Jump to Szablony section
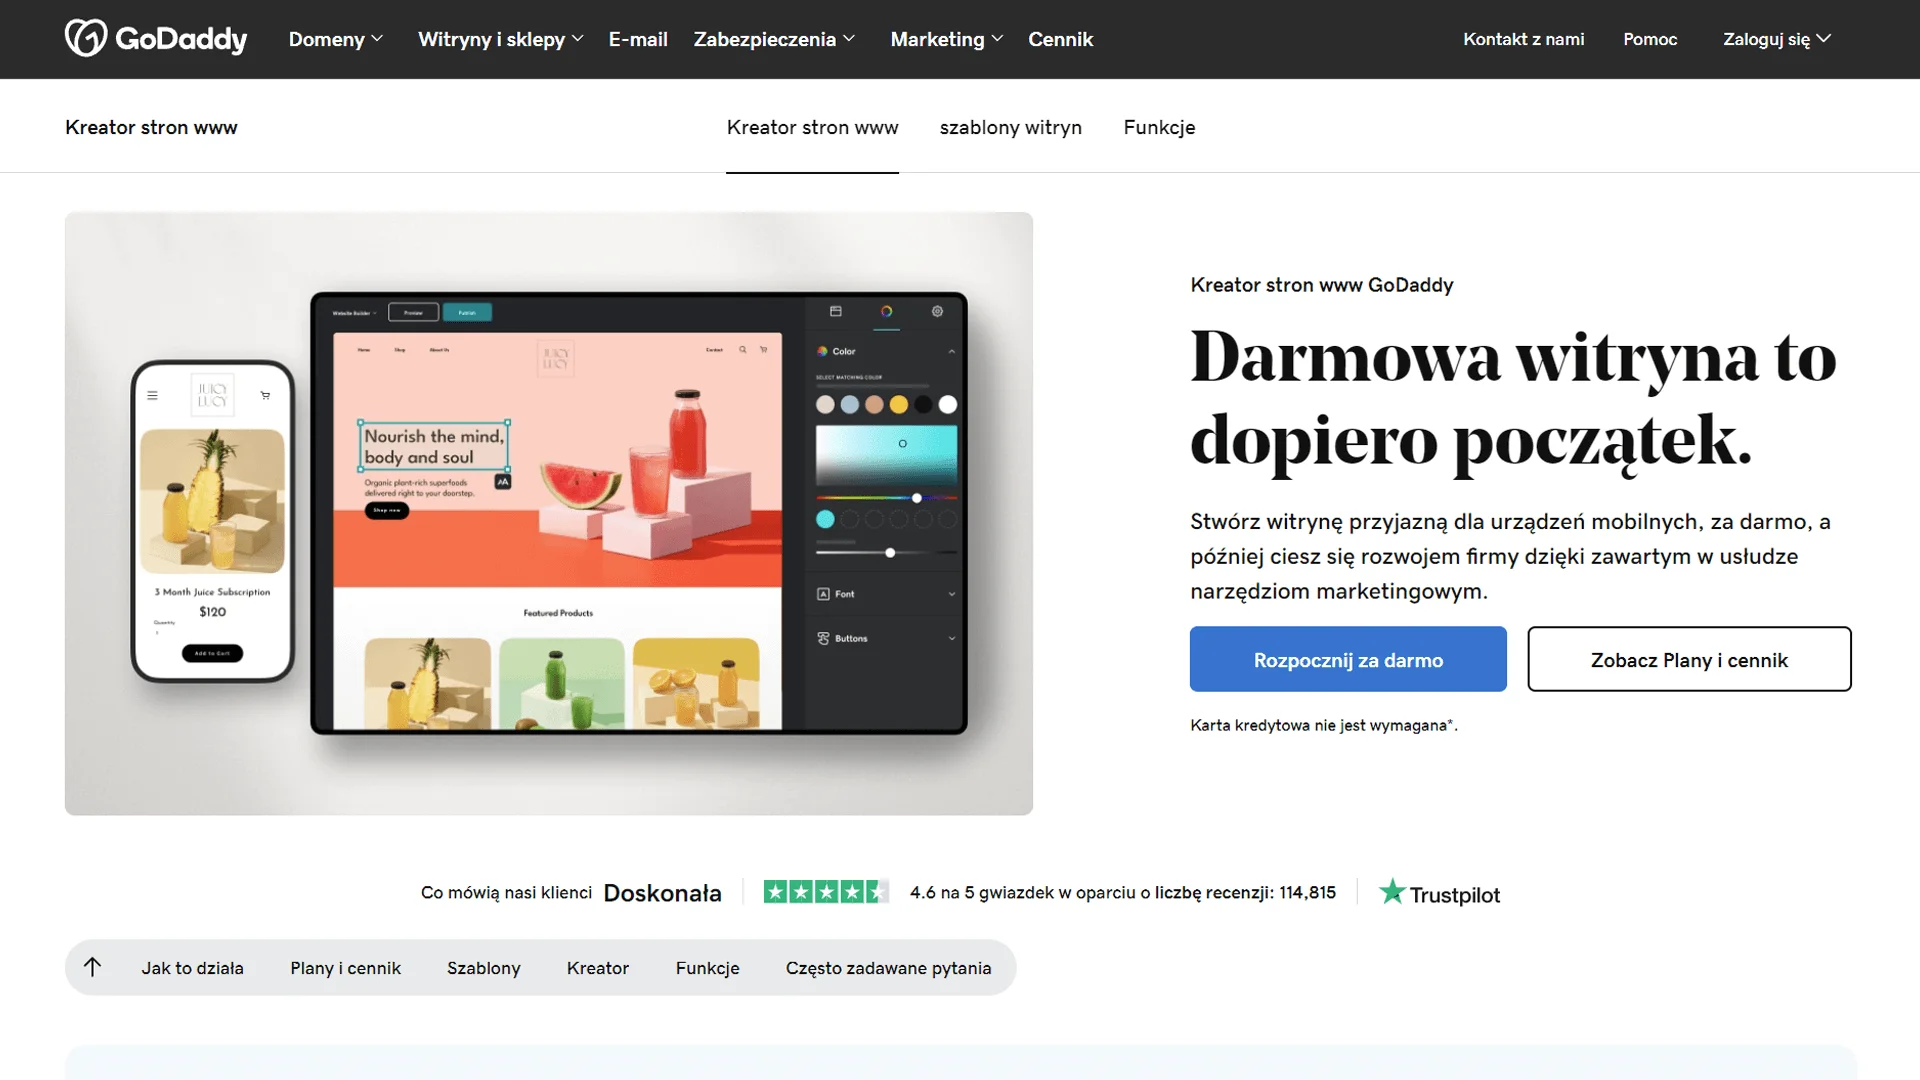The image size is (1920, 1080). (x=483, y=968)
